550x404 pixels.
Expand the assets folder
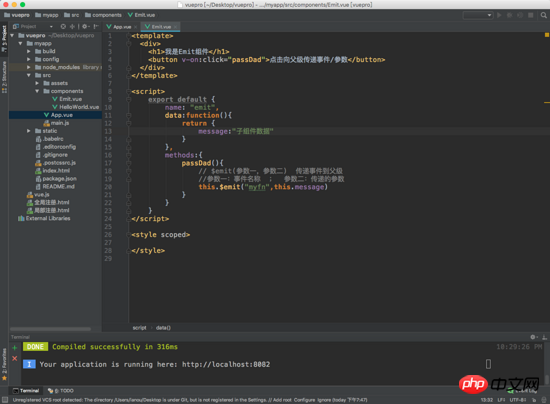[x=37, y=83]
